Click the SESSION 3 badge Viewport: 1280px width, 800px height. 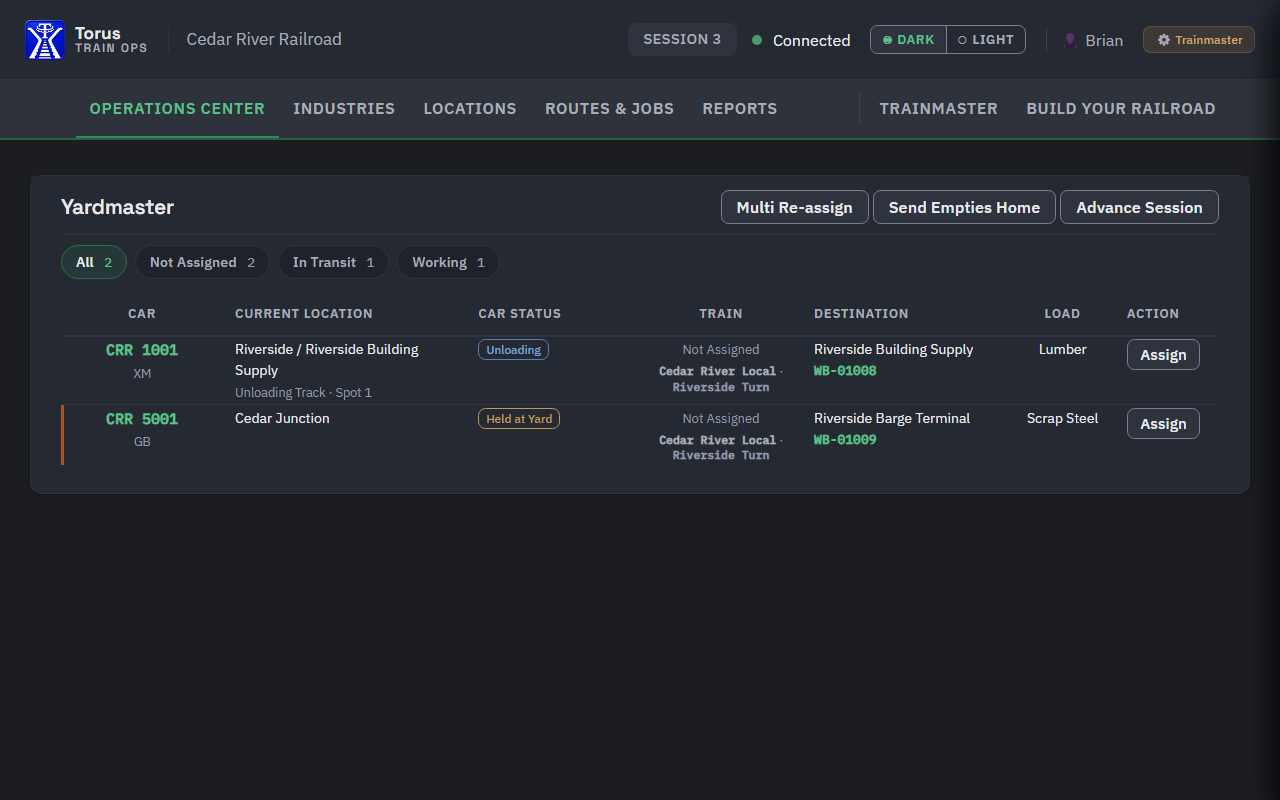tap(682, 40)
